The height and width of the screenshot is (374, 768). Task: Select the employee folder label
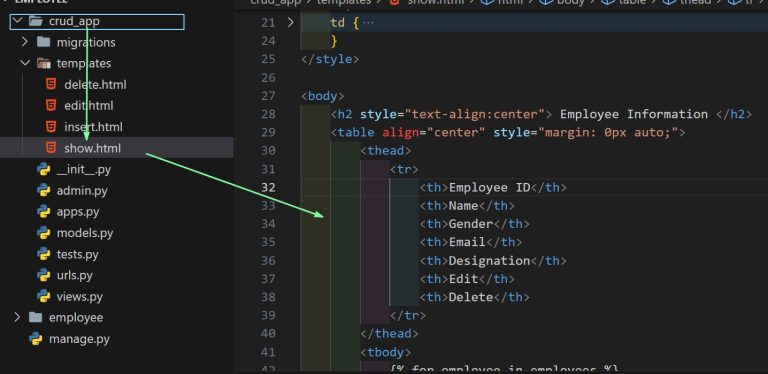pyautogui.click(x=76, y=318)
